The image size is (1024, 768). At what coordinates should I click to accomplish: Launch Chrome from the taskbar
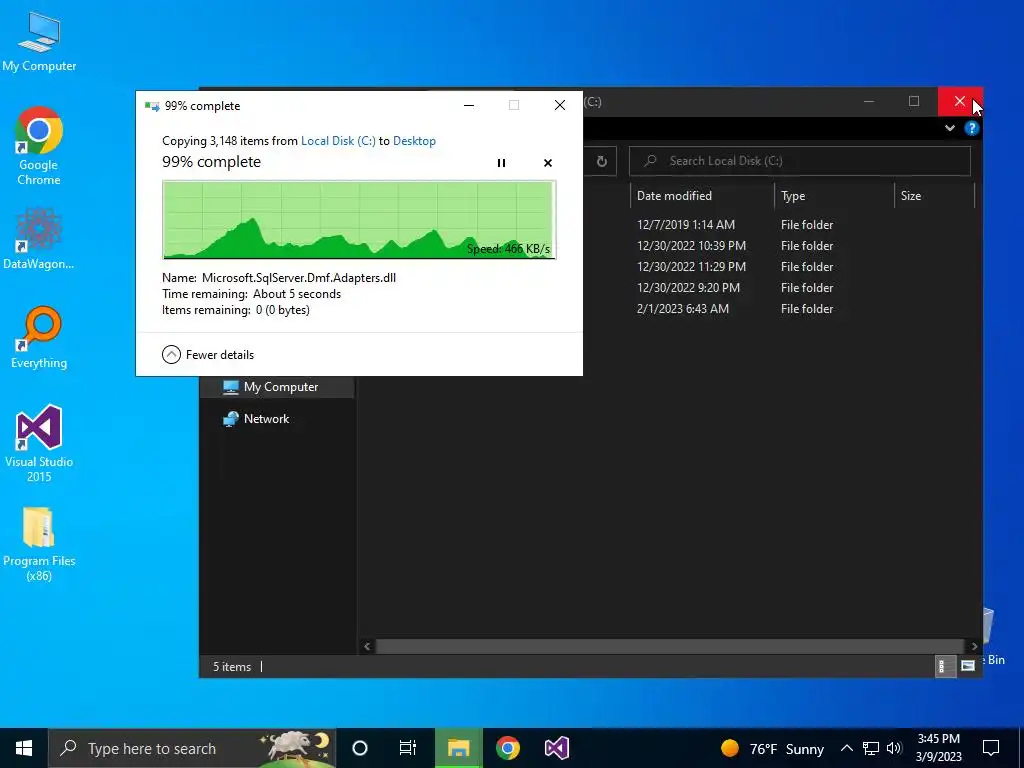tap(507, 748)
